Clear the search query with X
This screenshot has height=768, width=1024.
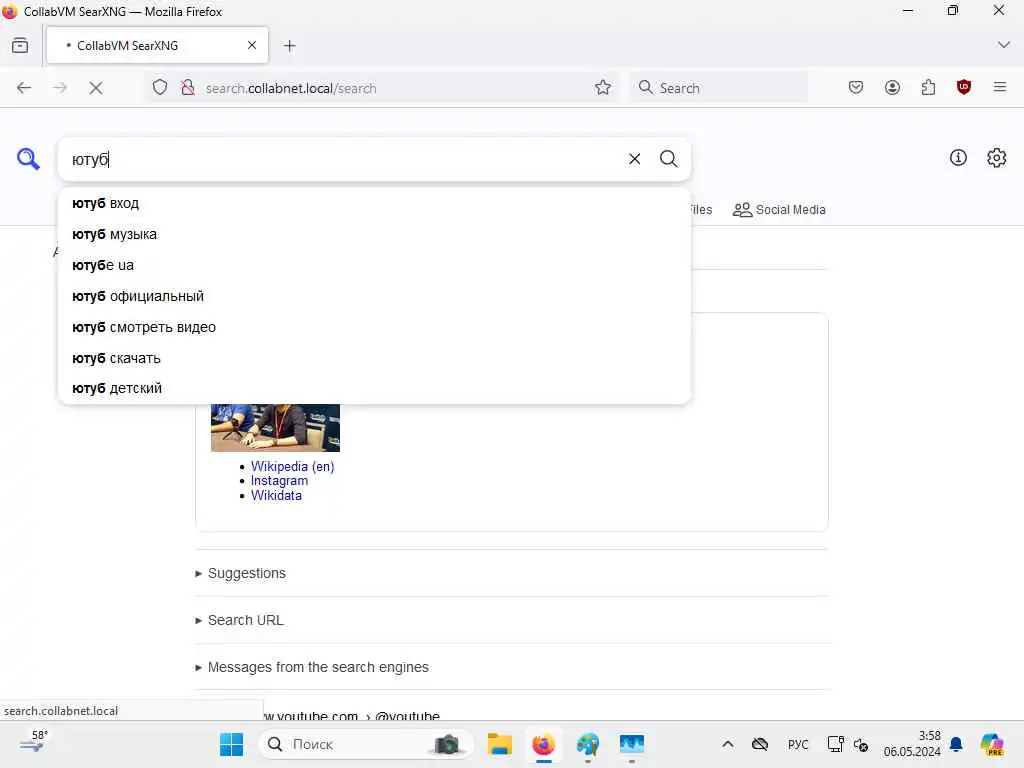(x=634, y=159)
